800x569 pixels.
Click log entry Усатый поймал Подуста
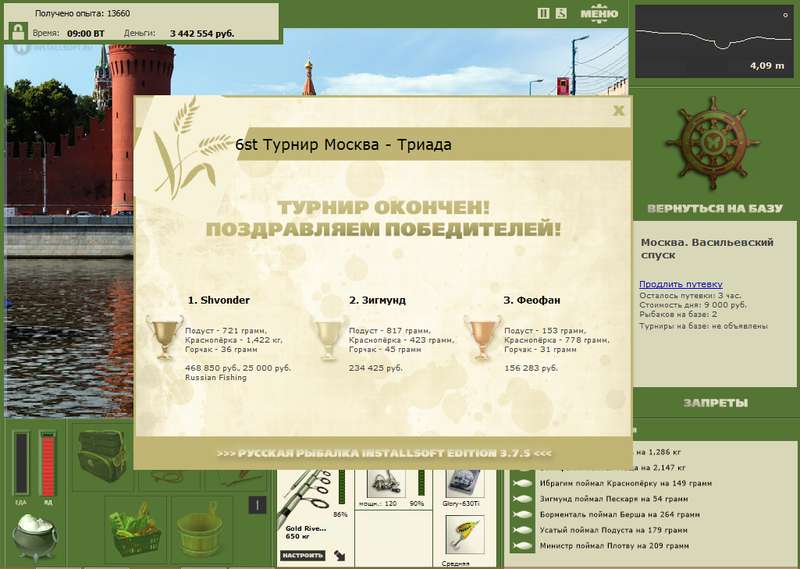(x=614, y=530)
